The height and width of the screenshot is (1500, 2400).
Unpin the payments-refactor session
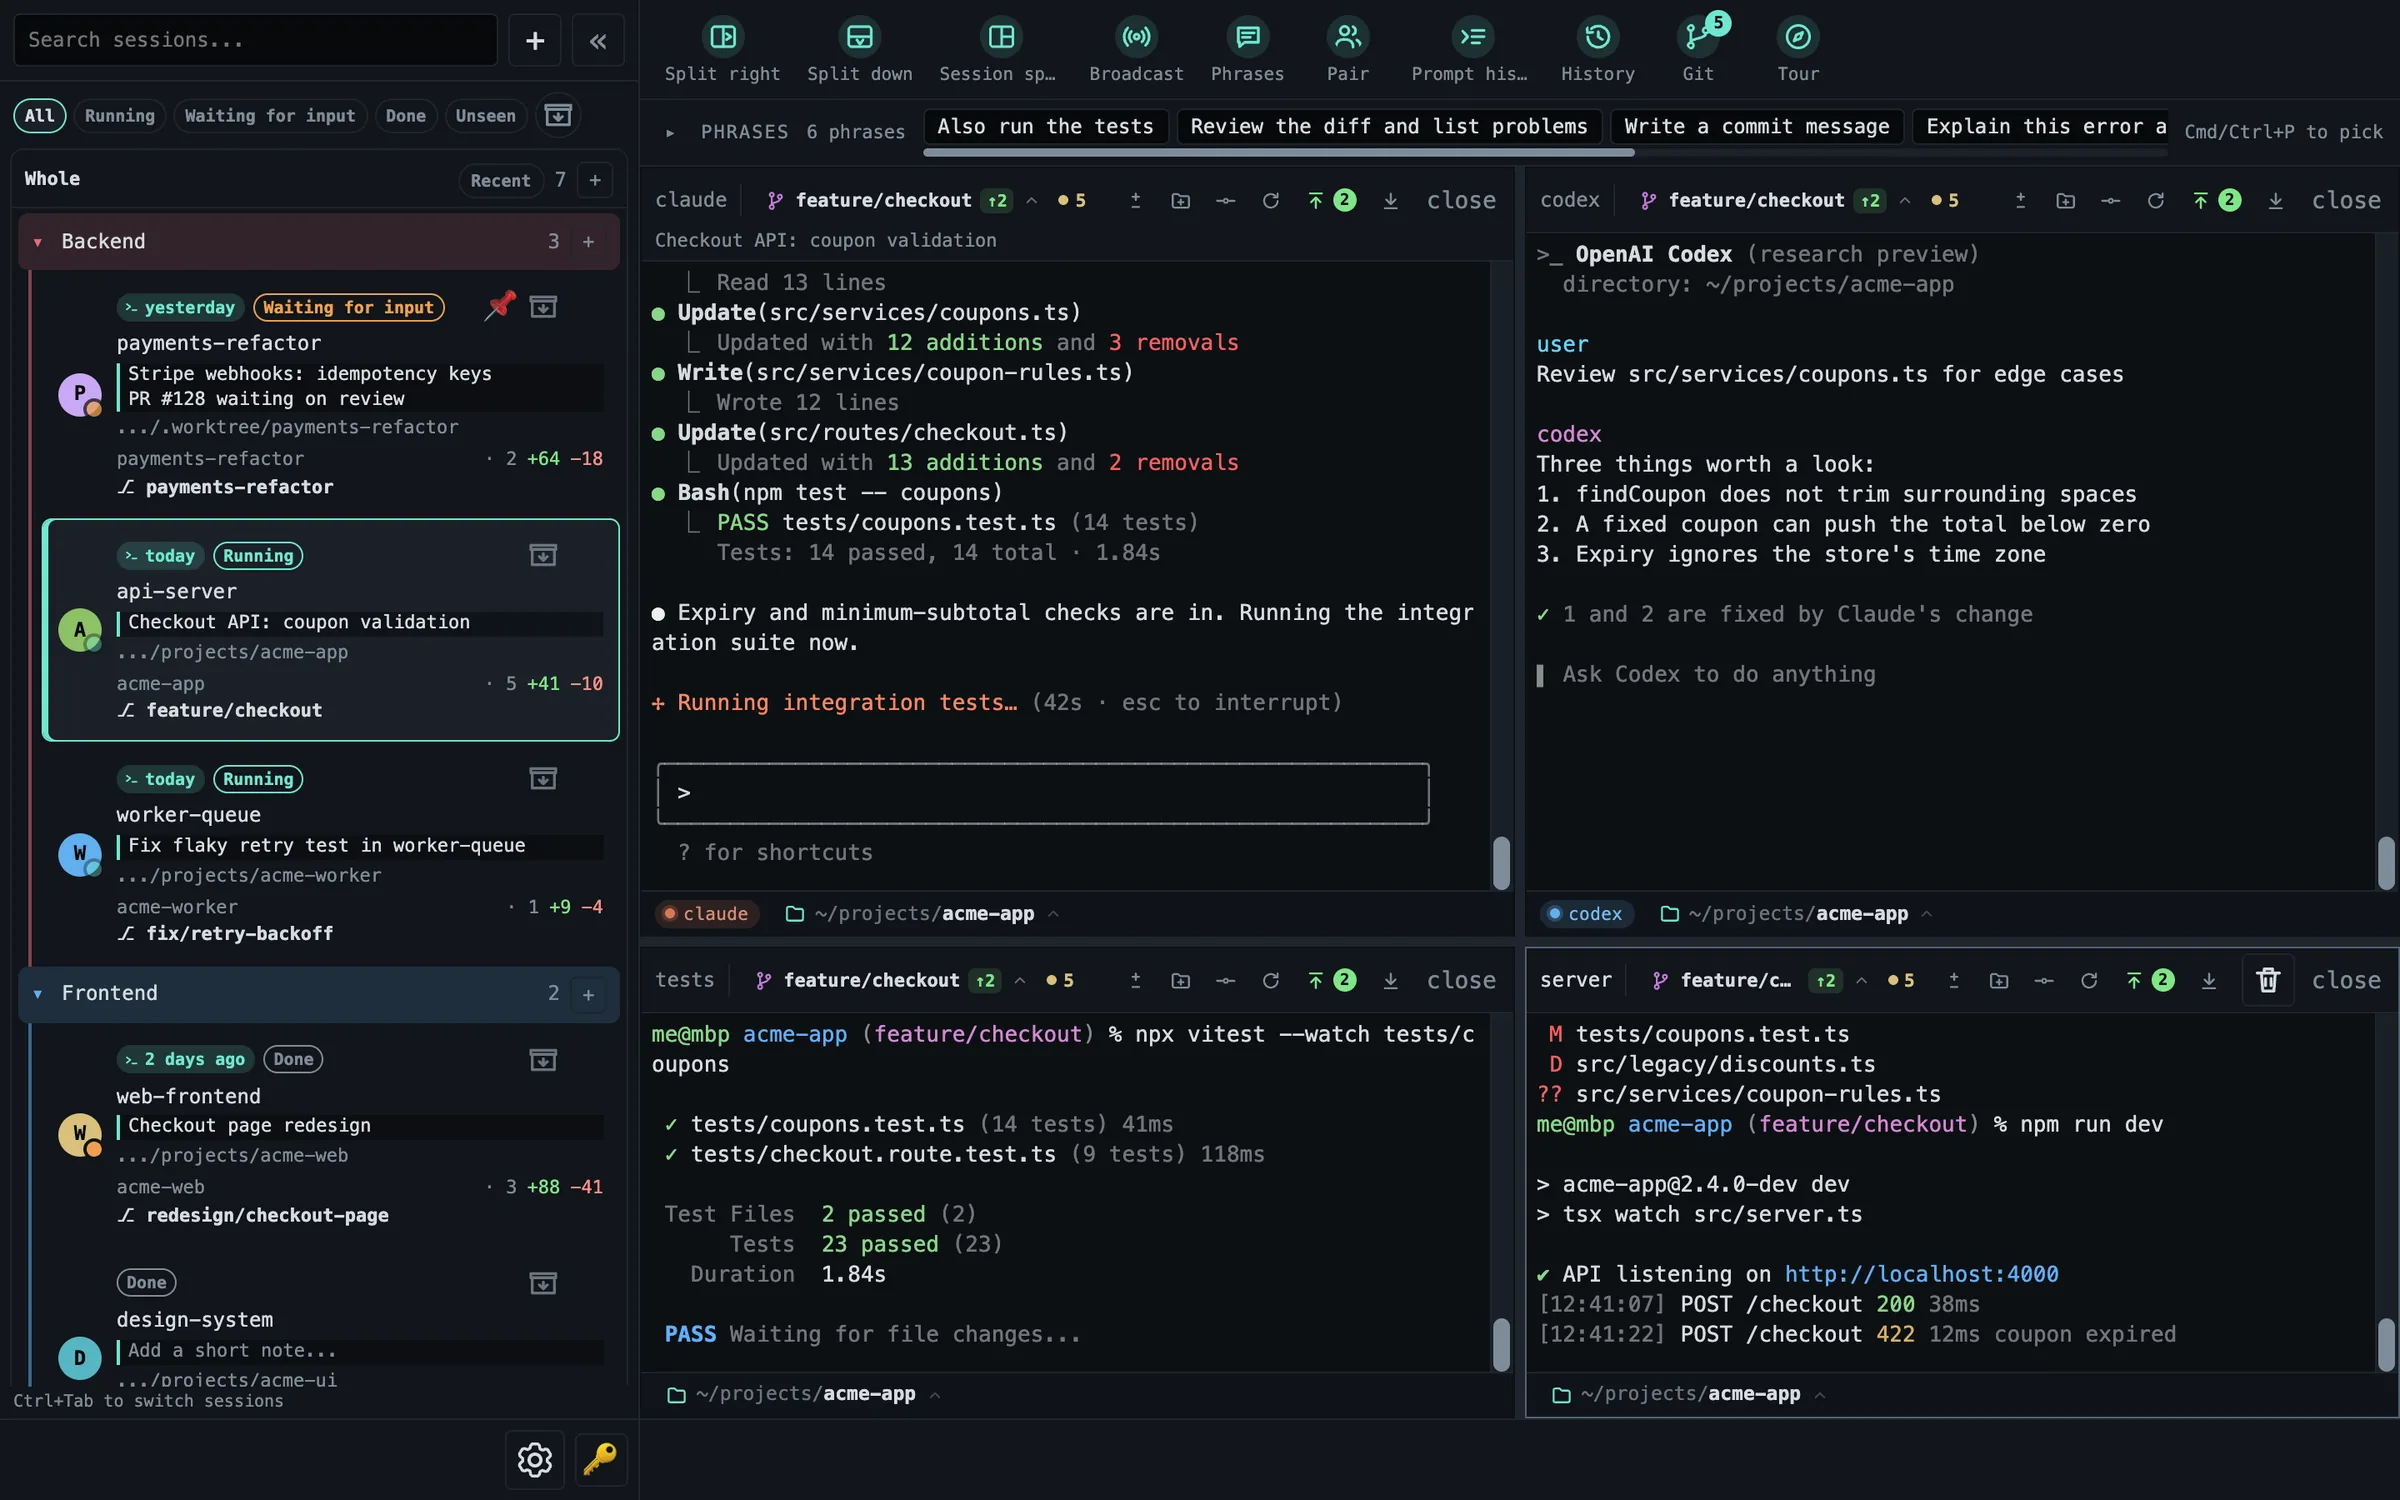tap(499, 307)
